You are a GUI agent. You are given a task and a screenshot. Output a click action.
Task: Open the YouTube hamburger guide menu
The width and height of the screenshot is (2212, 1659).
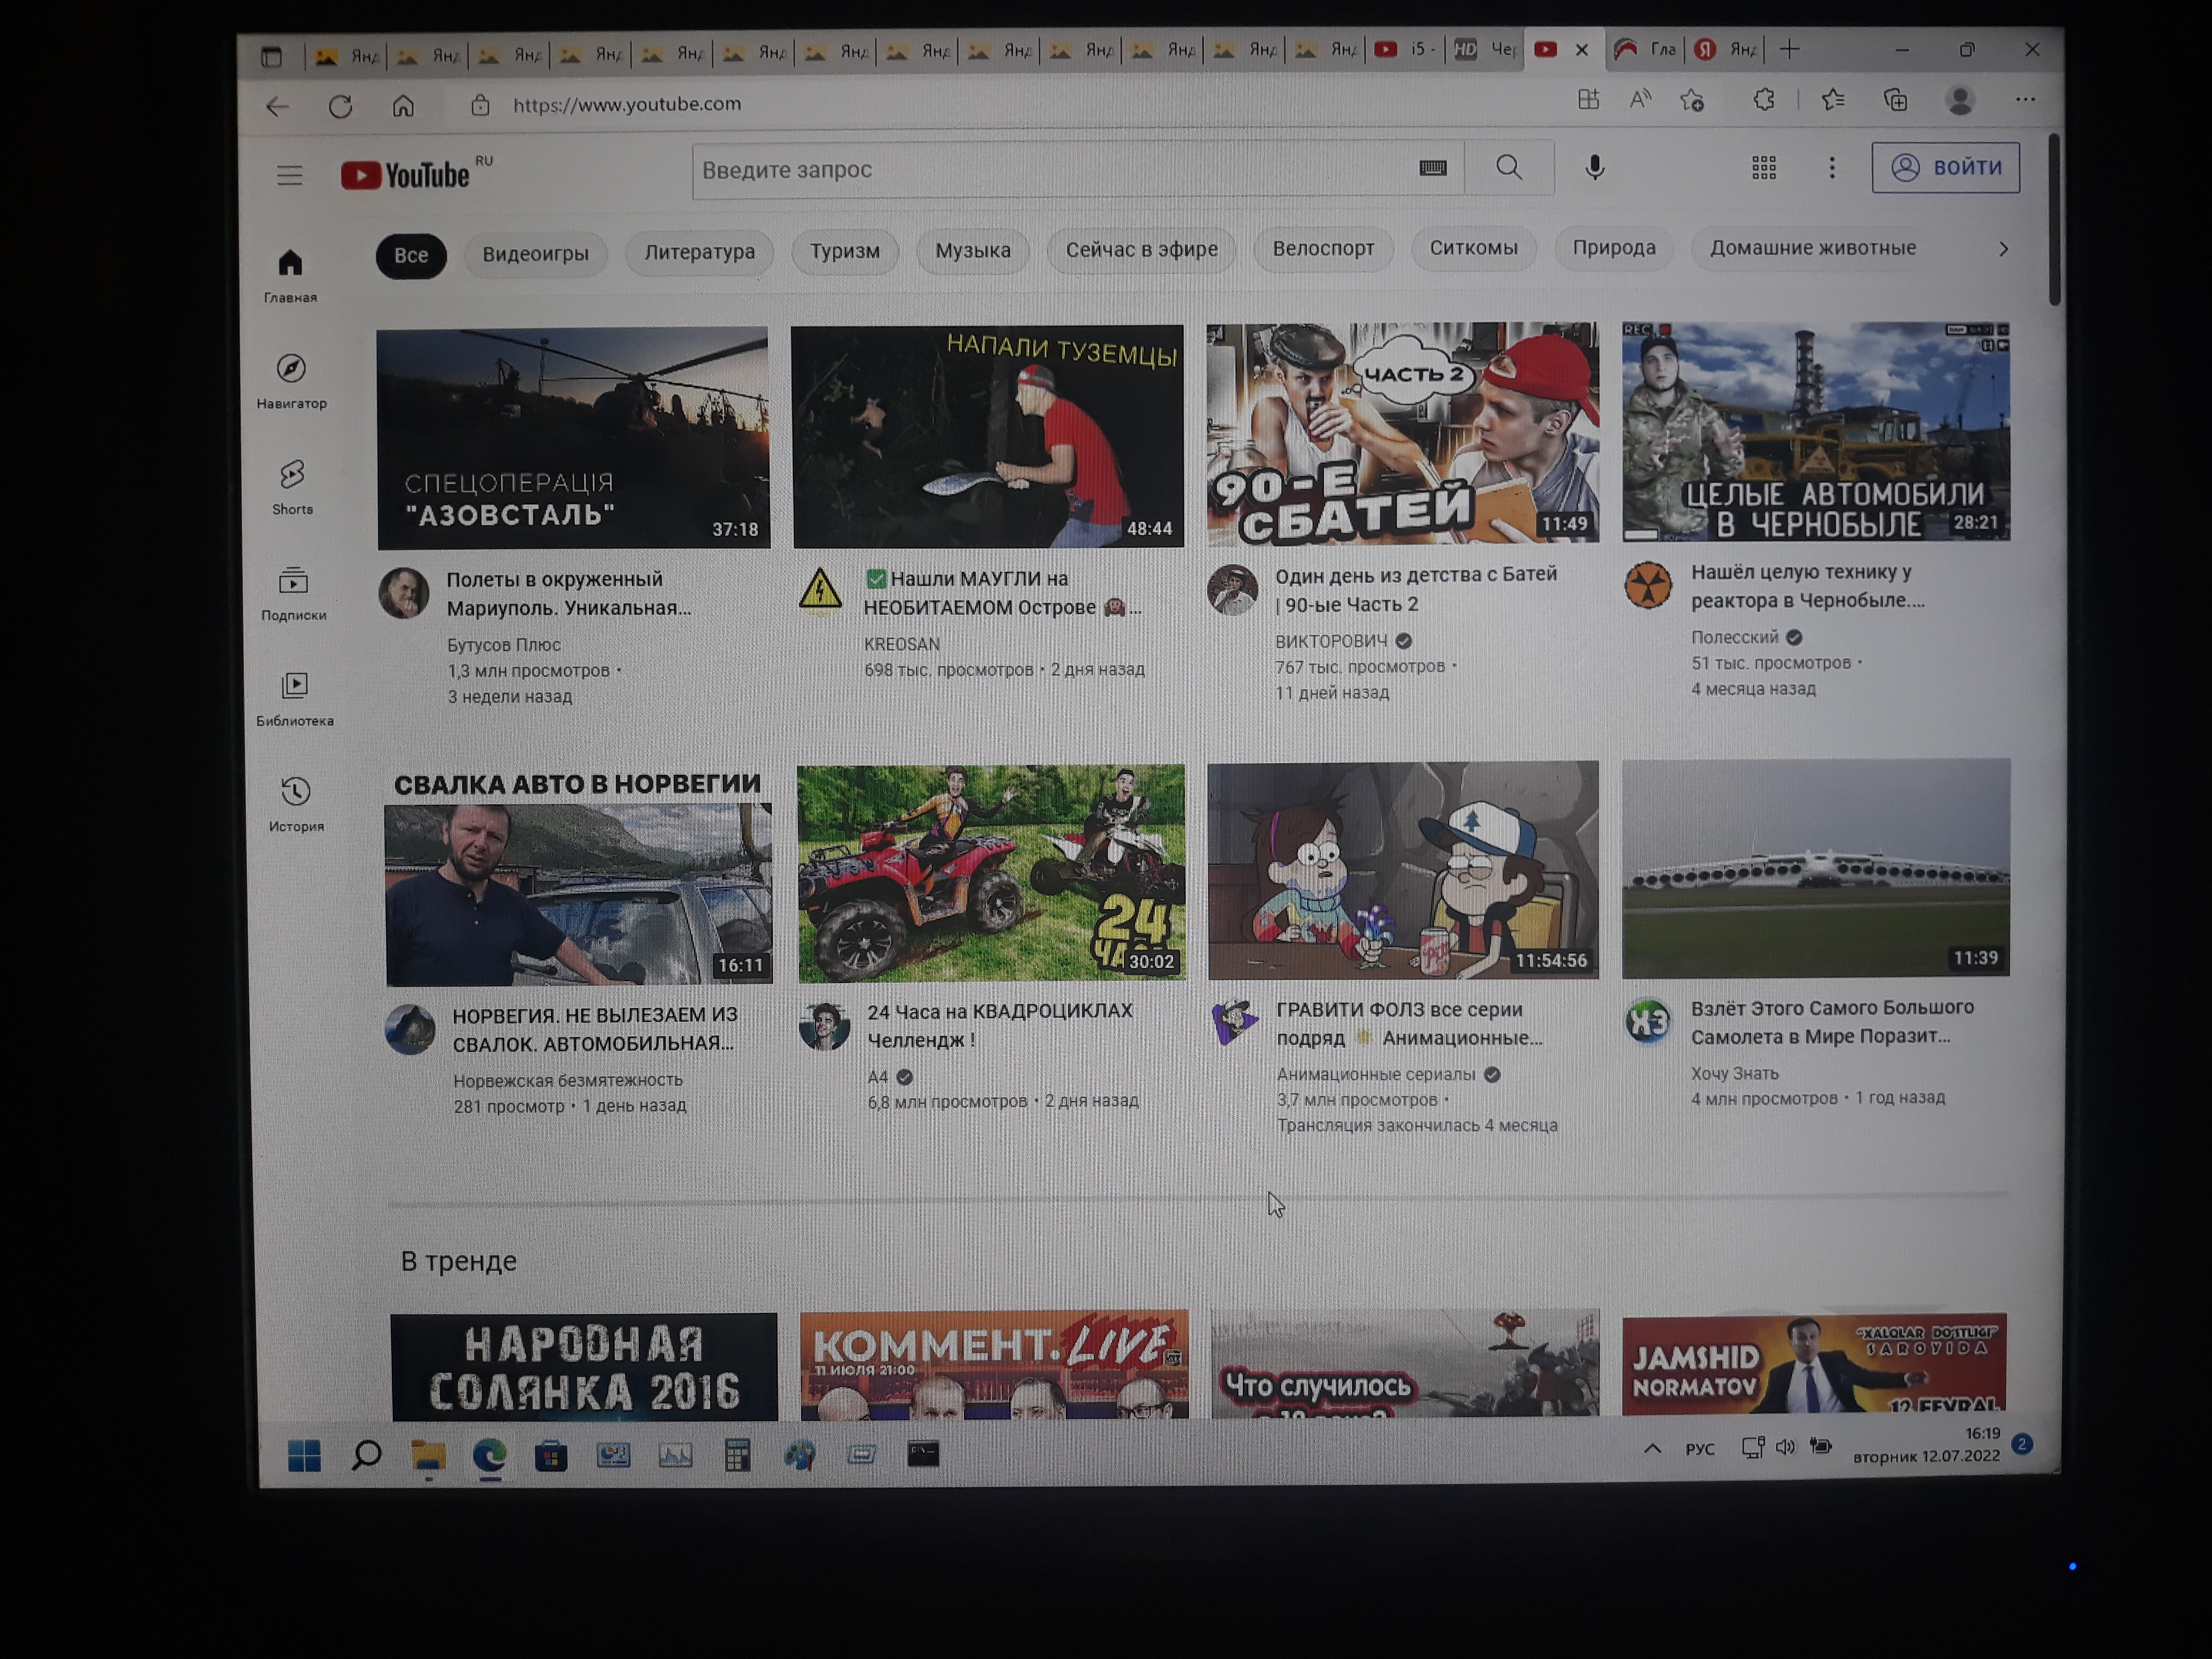point(289,176)
